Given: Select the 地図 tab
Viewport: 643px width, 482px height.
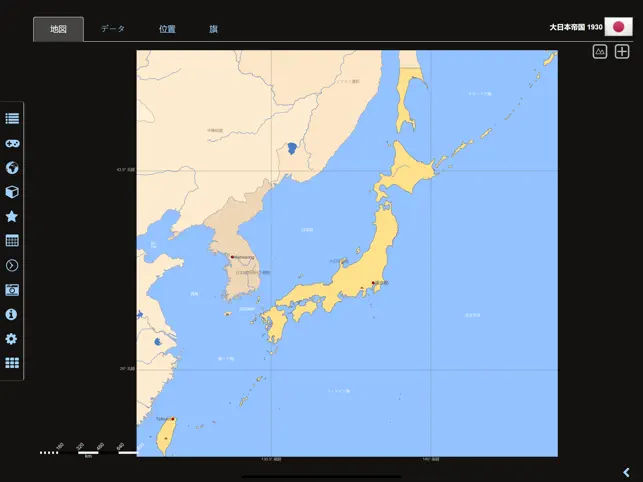Looking at the screenshot, I should tap(58, 29).
